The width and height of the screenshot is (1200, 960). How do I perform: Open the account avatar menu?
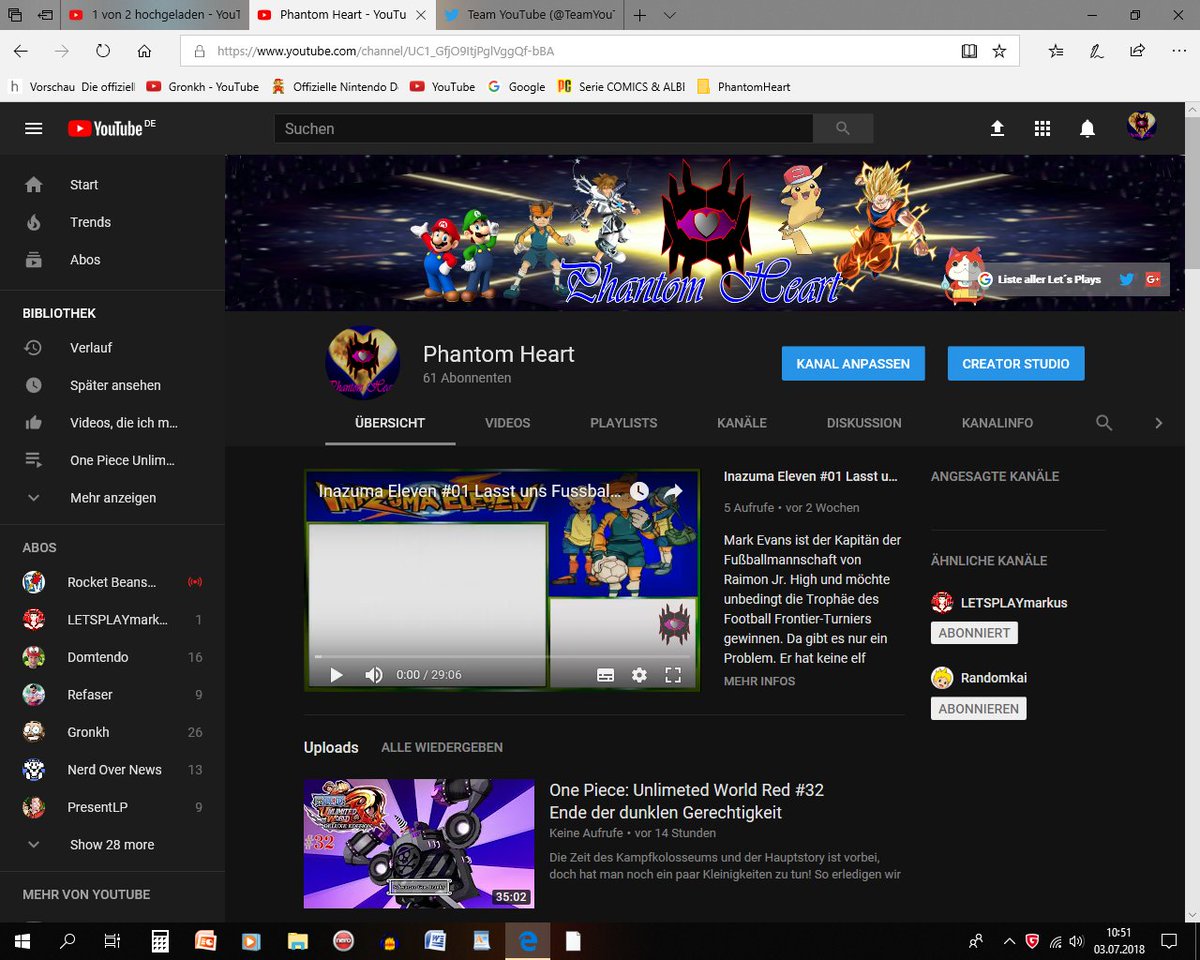pos(1141,127)
